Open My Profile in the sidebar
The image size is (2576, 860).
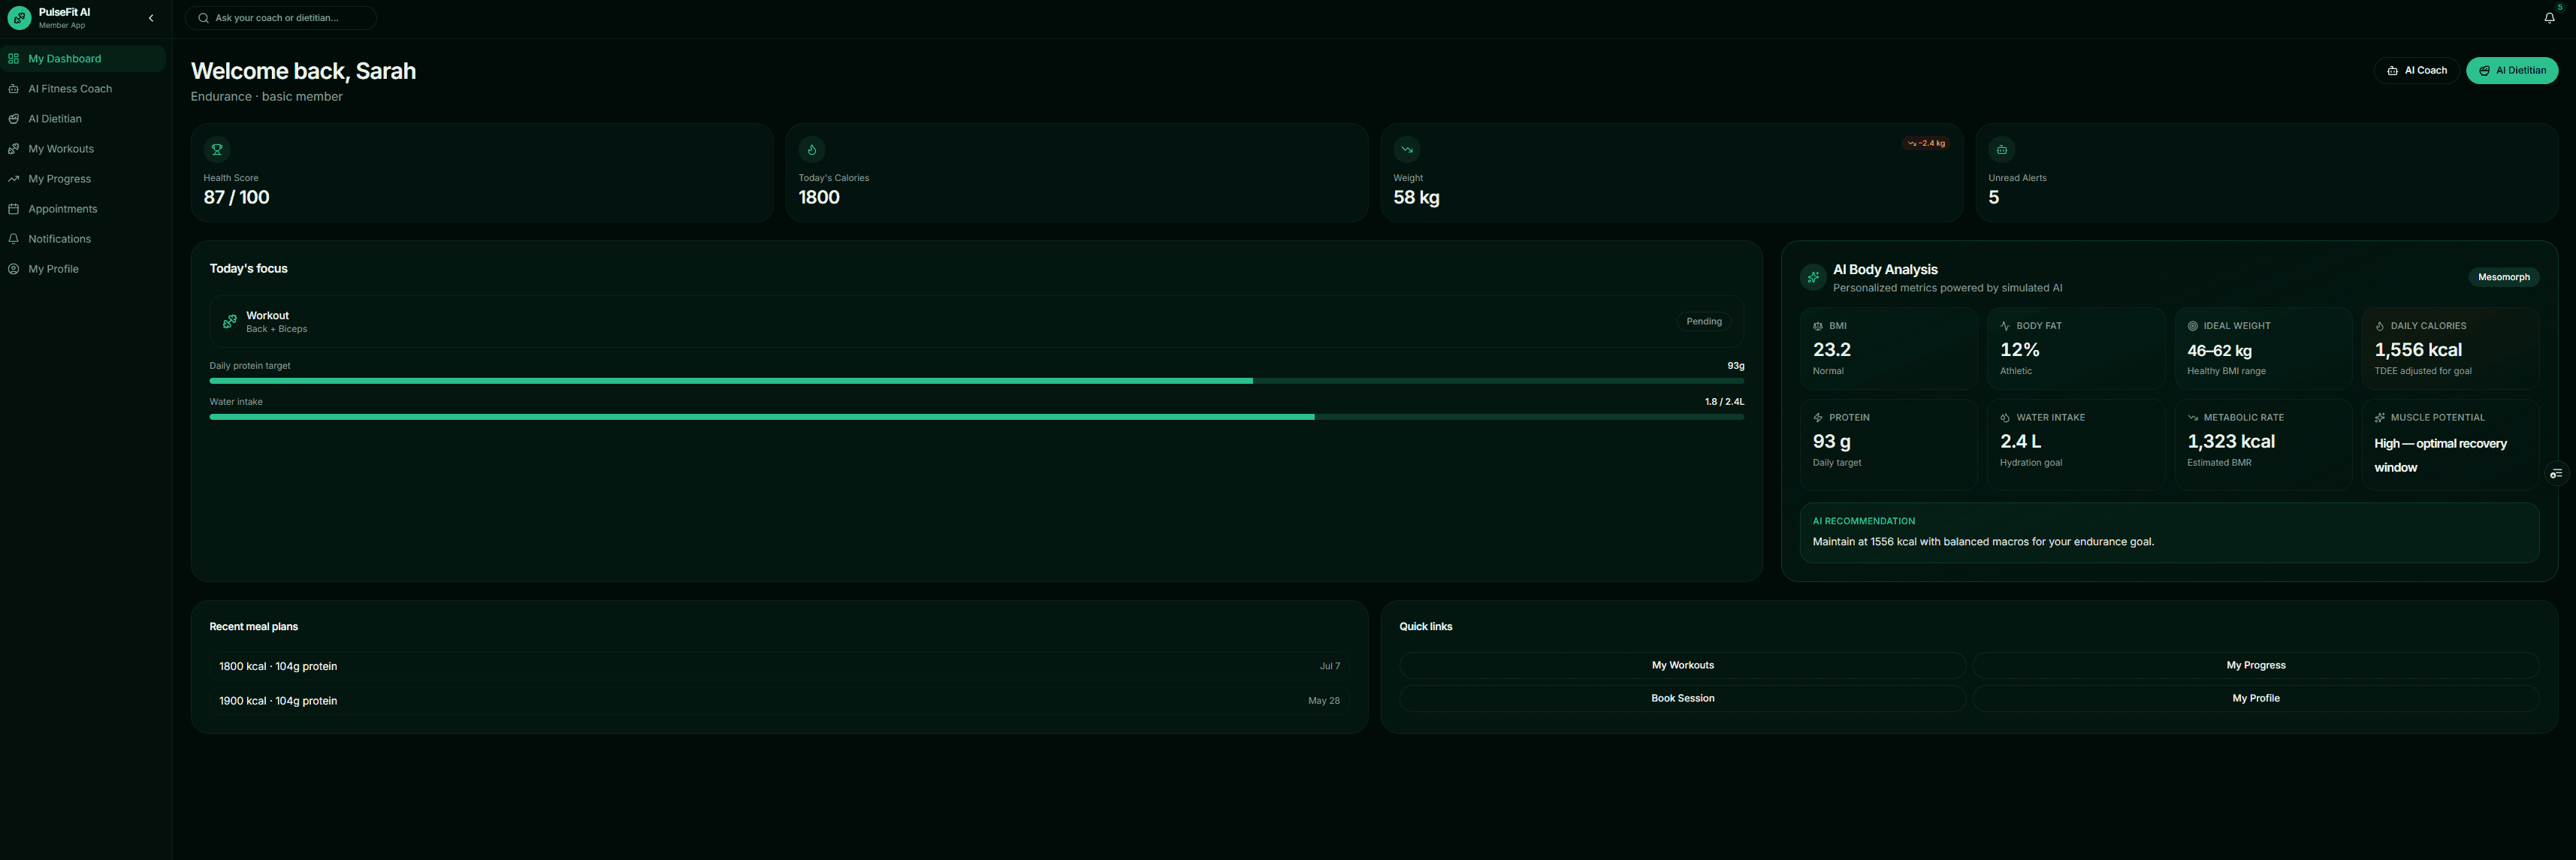coord(83,269)
